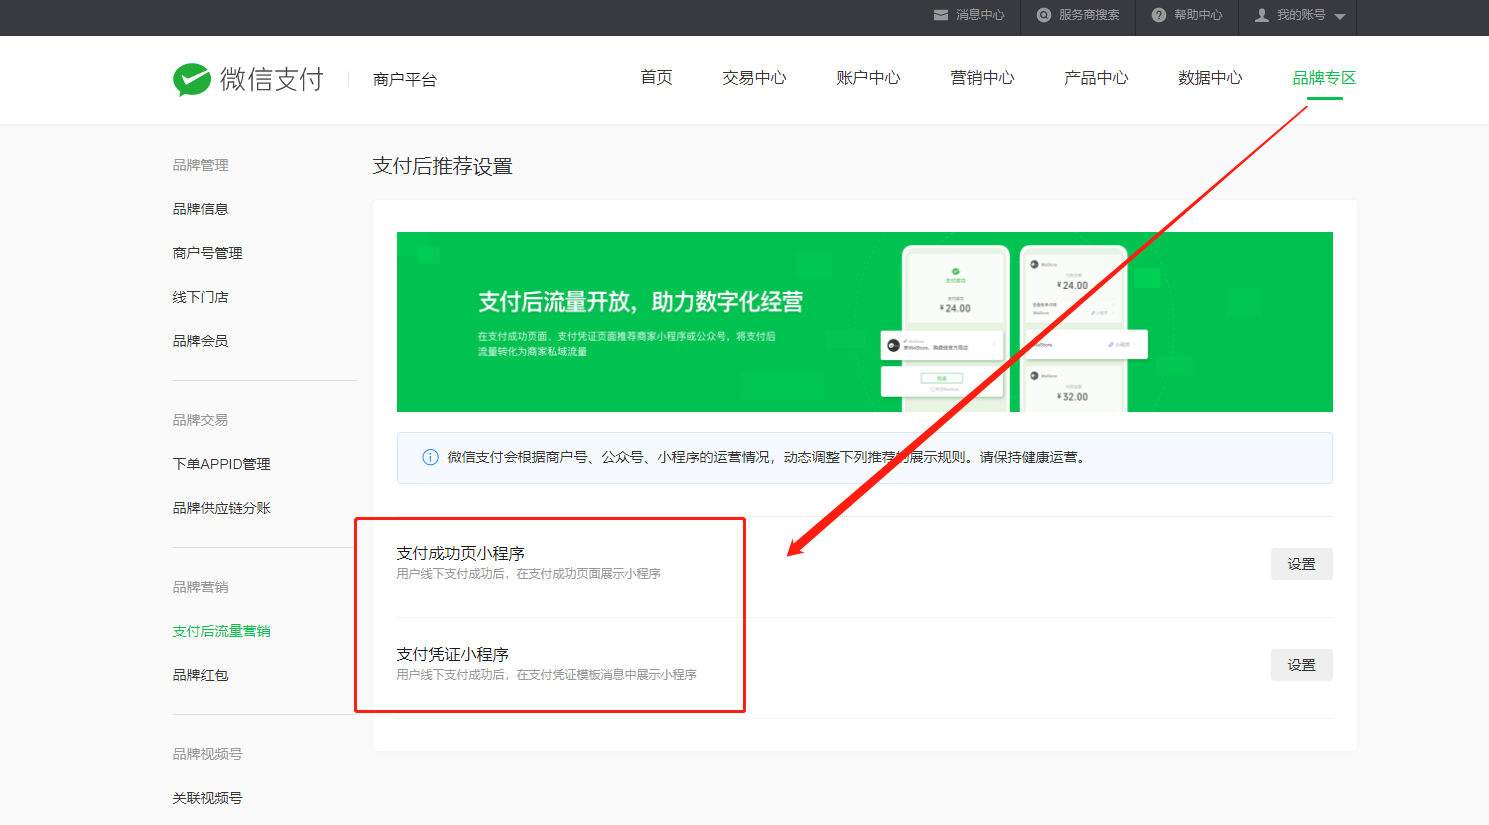
Task: Open 帮助中心 in top bar
Action: pos(1198,15)
